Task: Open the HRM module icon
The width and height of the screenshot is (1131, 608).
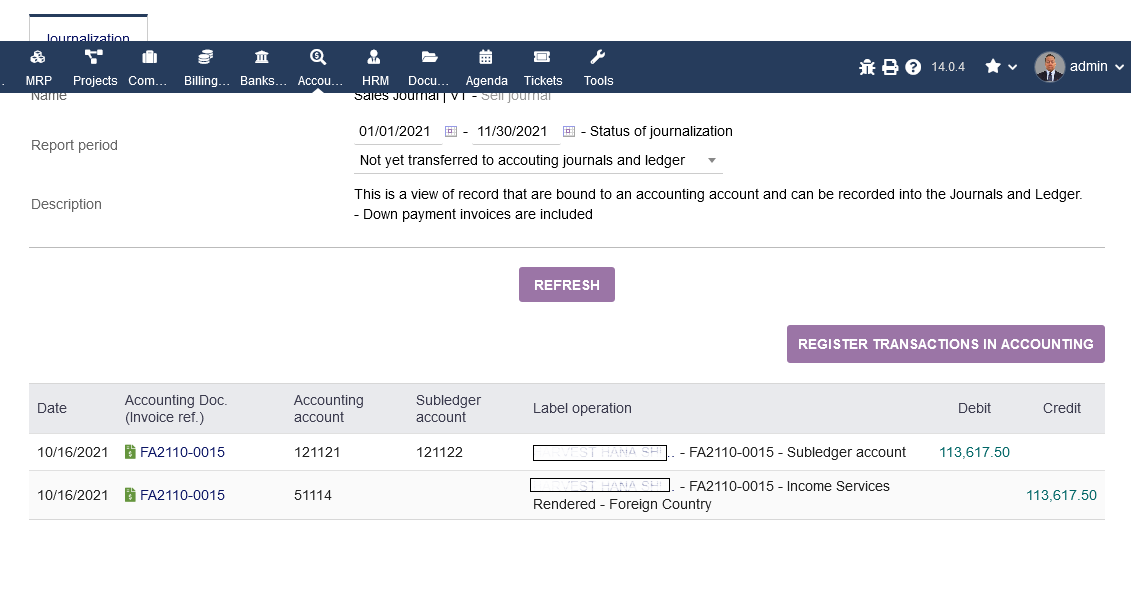Action: pyautogui.click(x=375, y=58)
